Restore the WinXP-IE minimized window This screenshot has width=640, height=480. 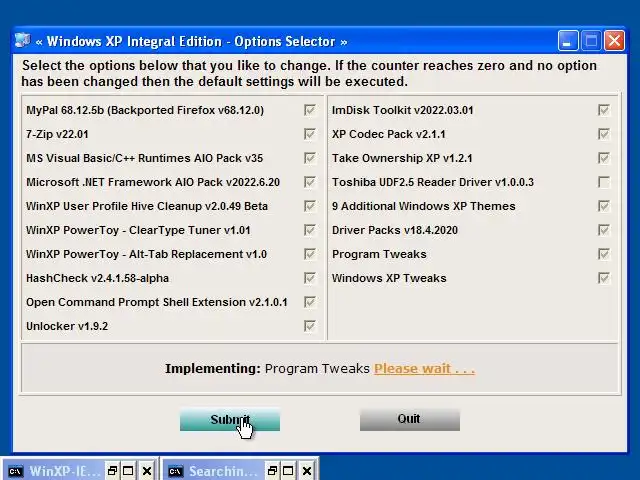click(x=112, y=471)
